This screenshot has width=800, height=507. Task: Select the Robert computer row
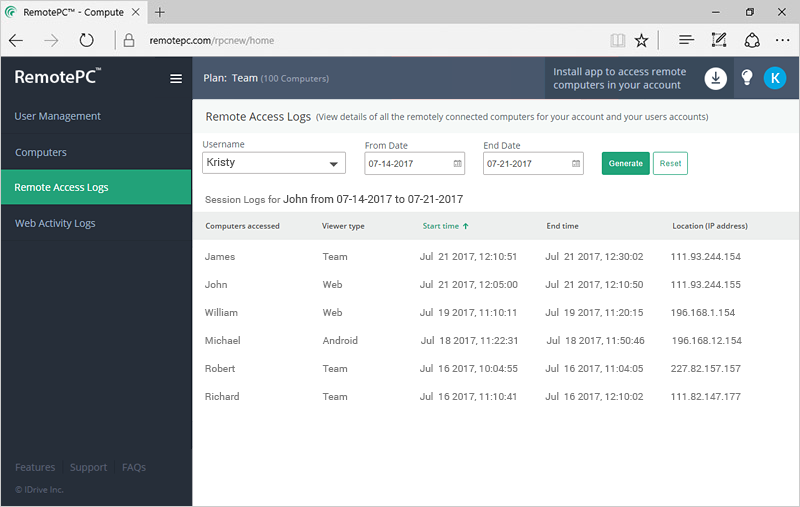[495, 369]
